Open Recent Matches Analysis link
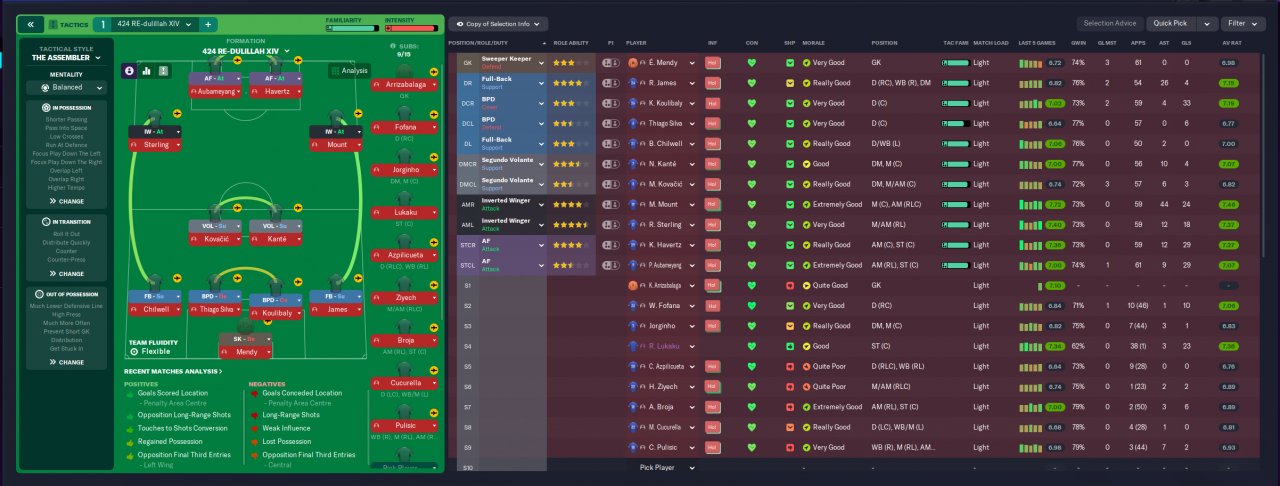1280x486 pixels. pos(173,371)
